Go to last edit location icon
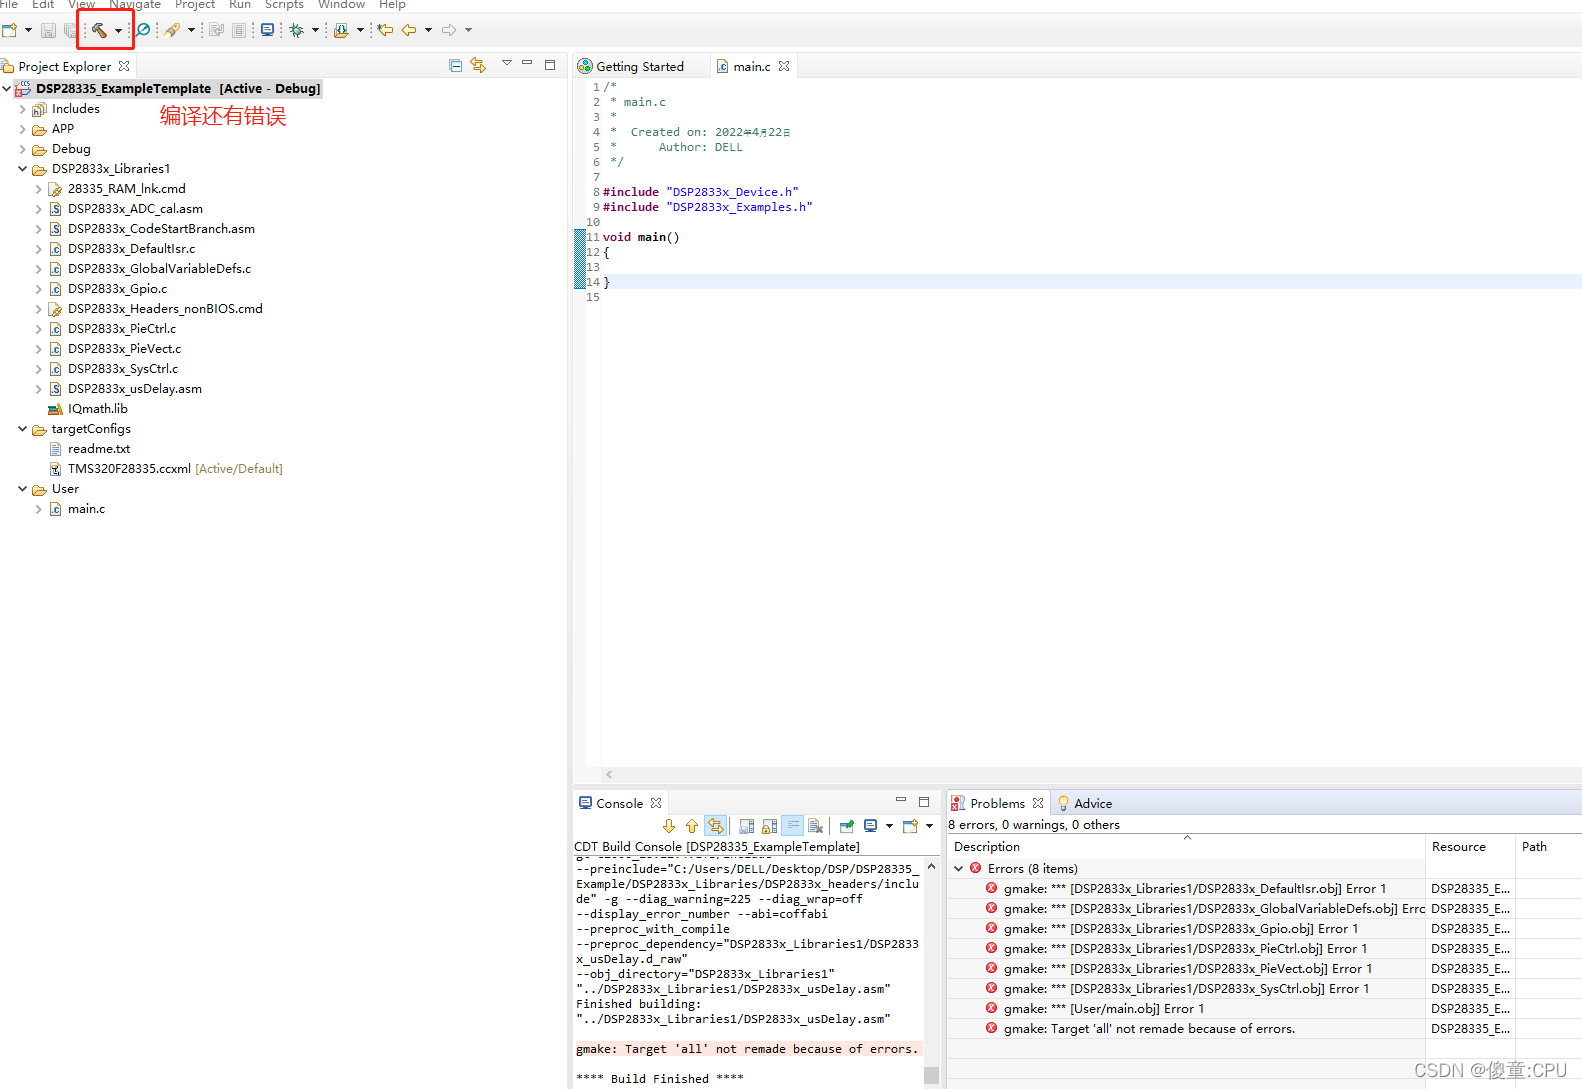 385,30
